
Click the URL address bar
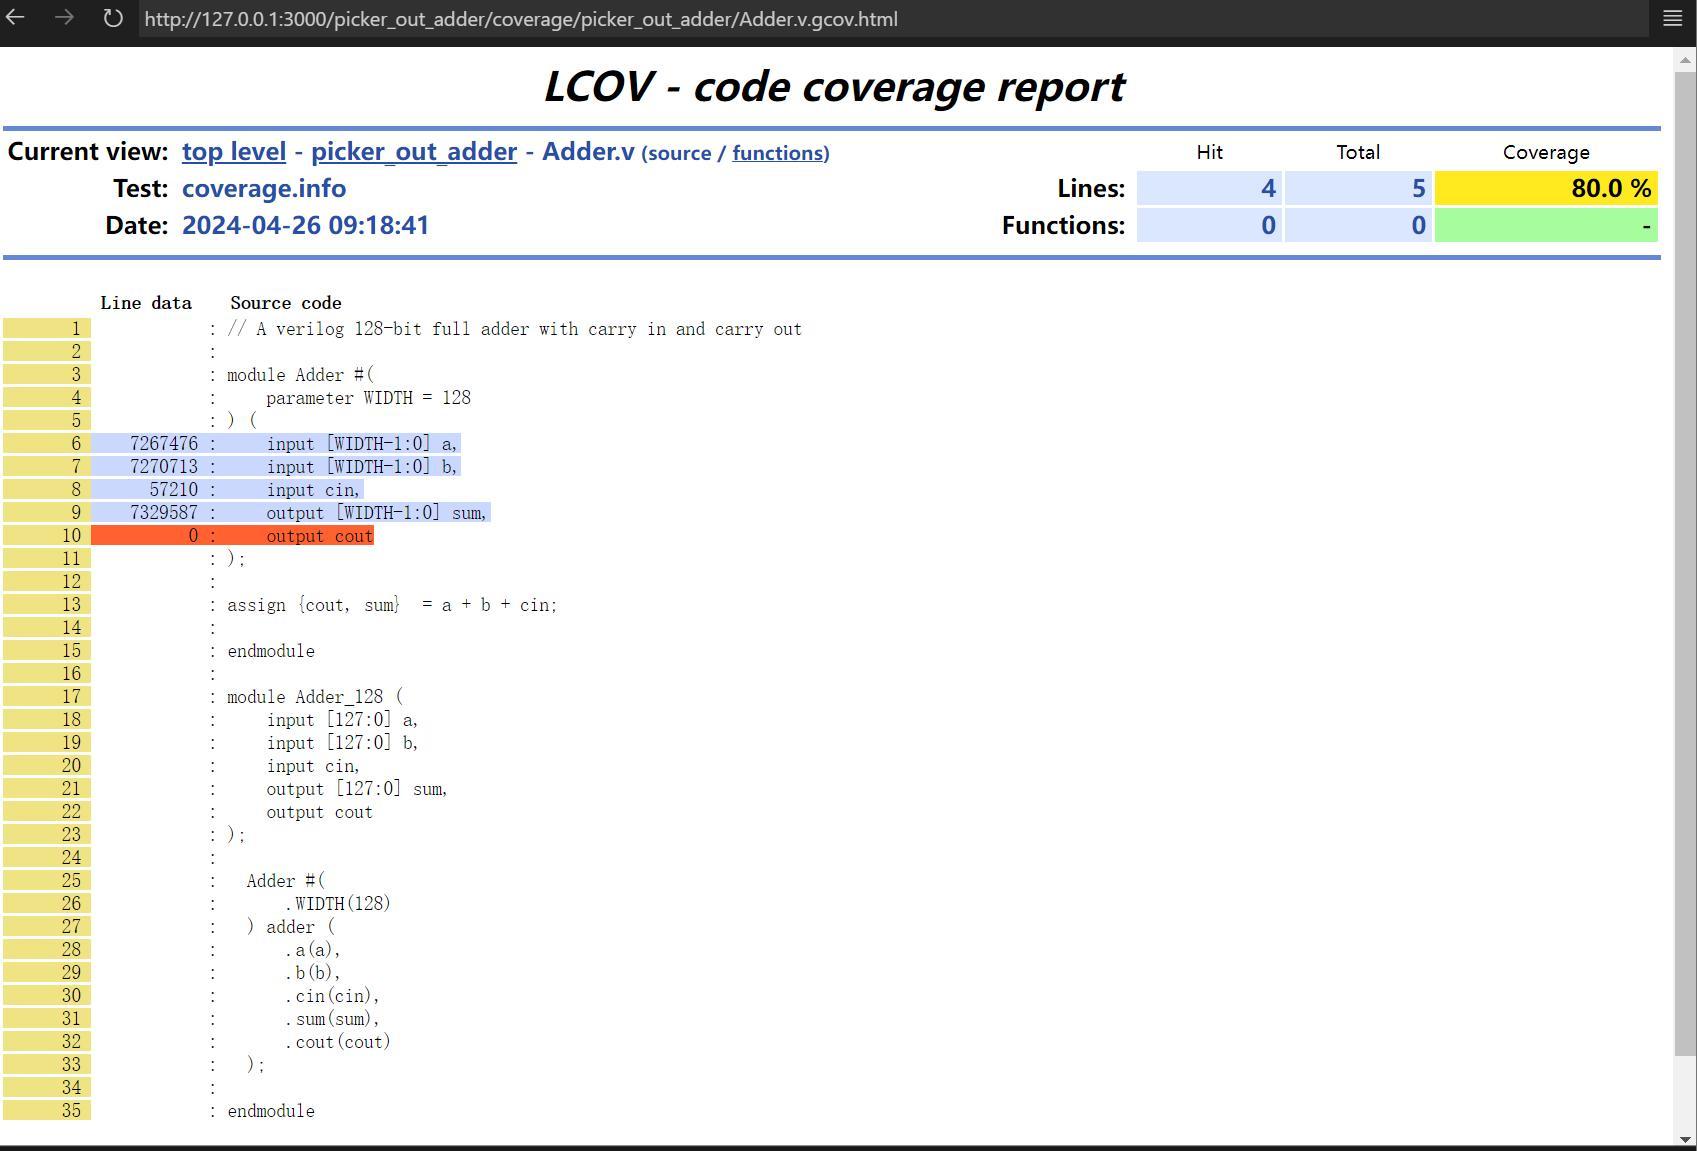pyautogui.click(x=892, y=19)
